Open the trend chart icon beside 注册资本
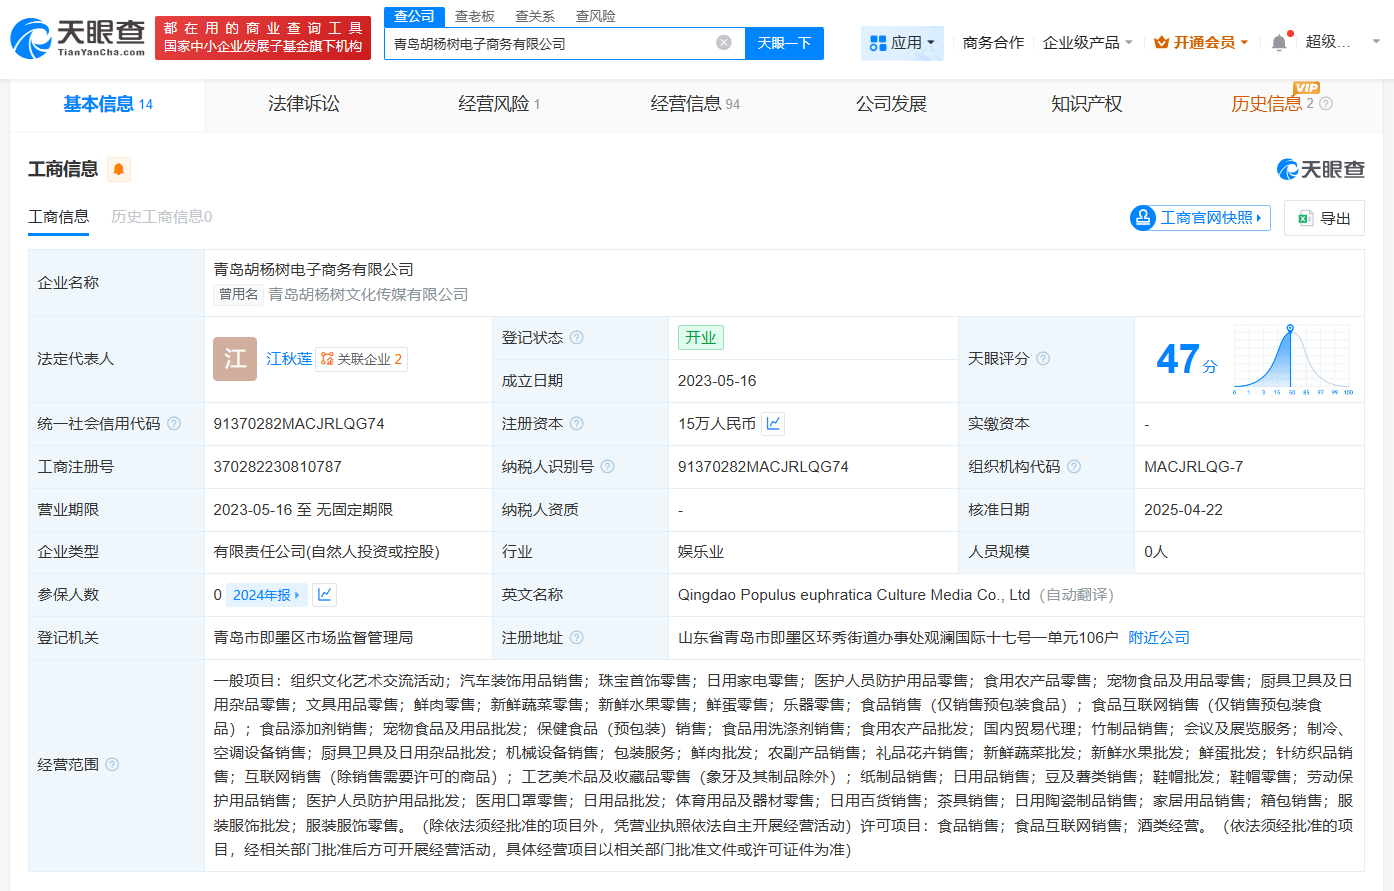This screenshot has width=1394, height=891. 772,423
